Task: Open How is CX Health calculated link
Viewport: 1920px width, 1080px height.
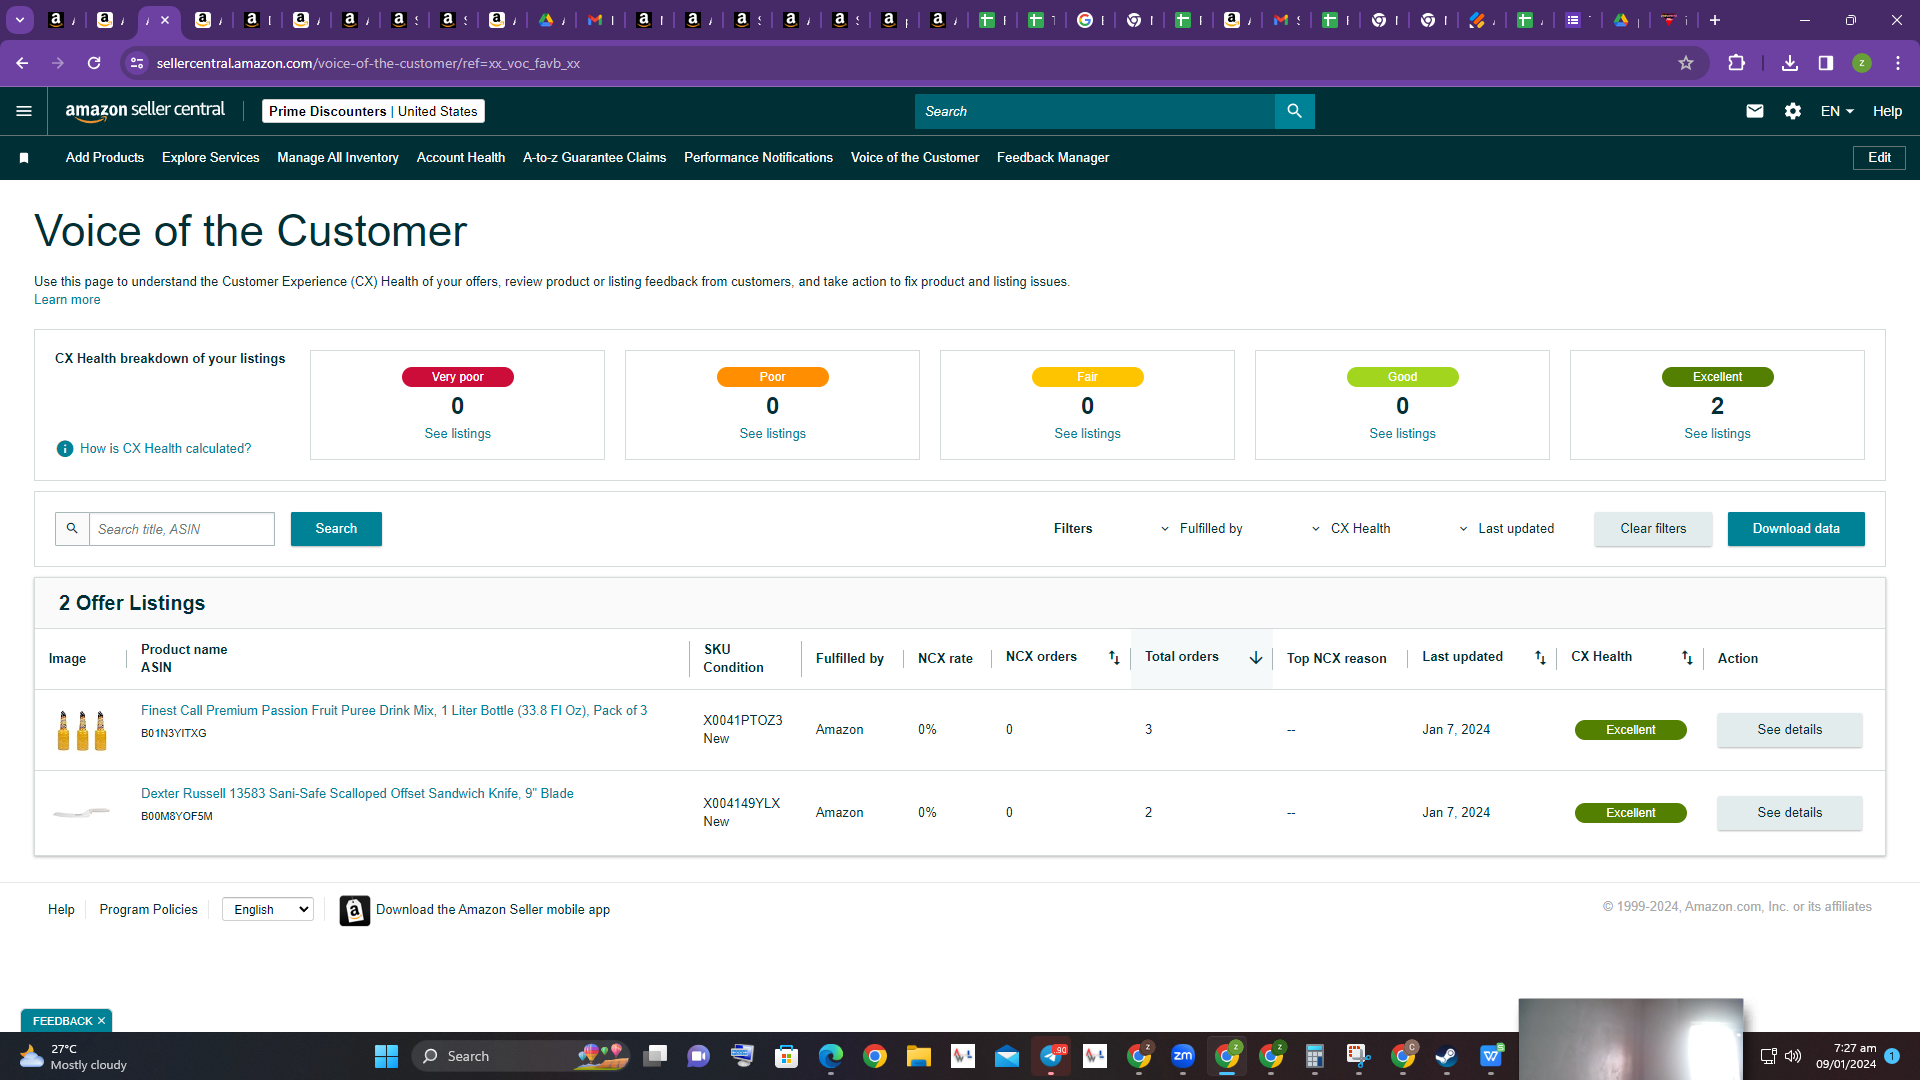Action: point(166,449)
